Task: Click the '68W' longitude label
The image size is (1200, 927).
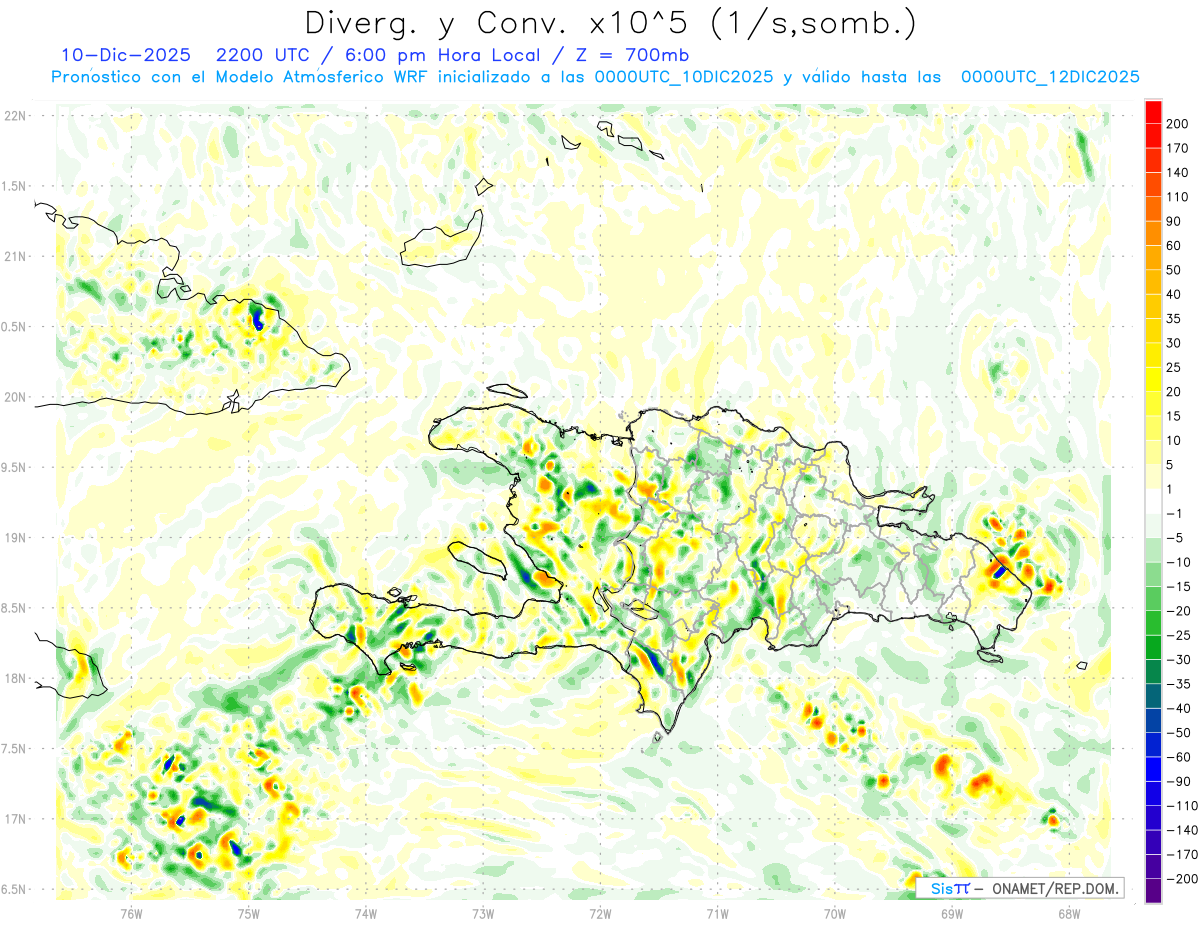Action: 1068,912
